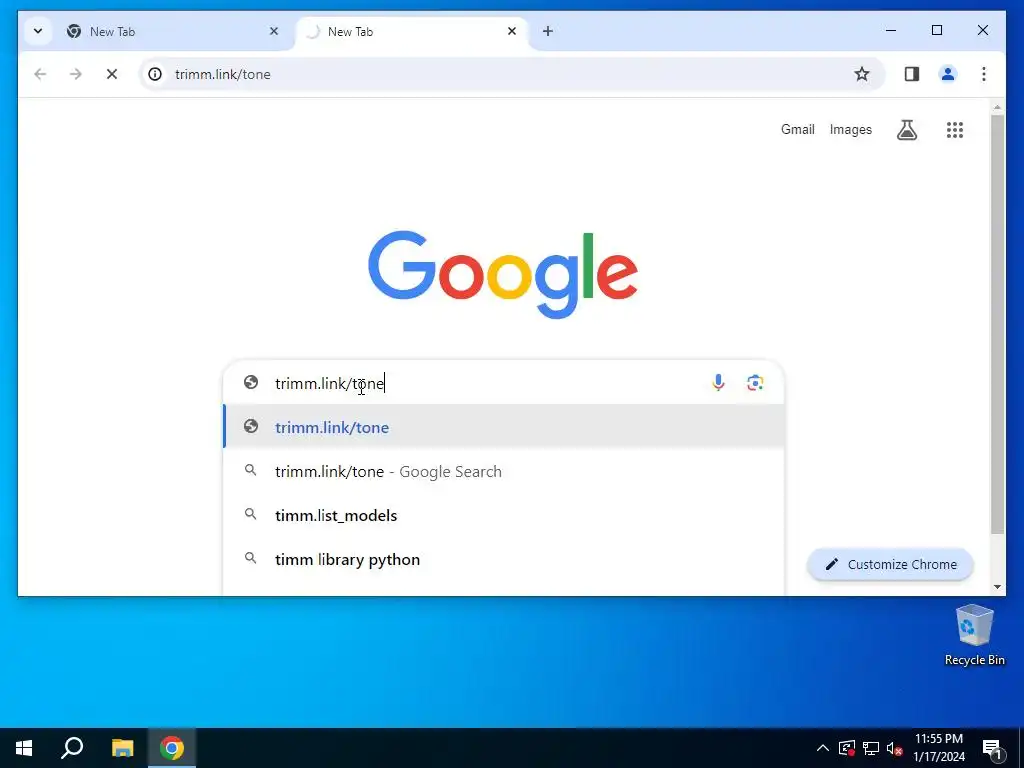
Task: Open Windows taskbar search
Action: (x=72, y=748)
